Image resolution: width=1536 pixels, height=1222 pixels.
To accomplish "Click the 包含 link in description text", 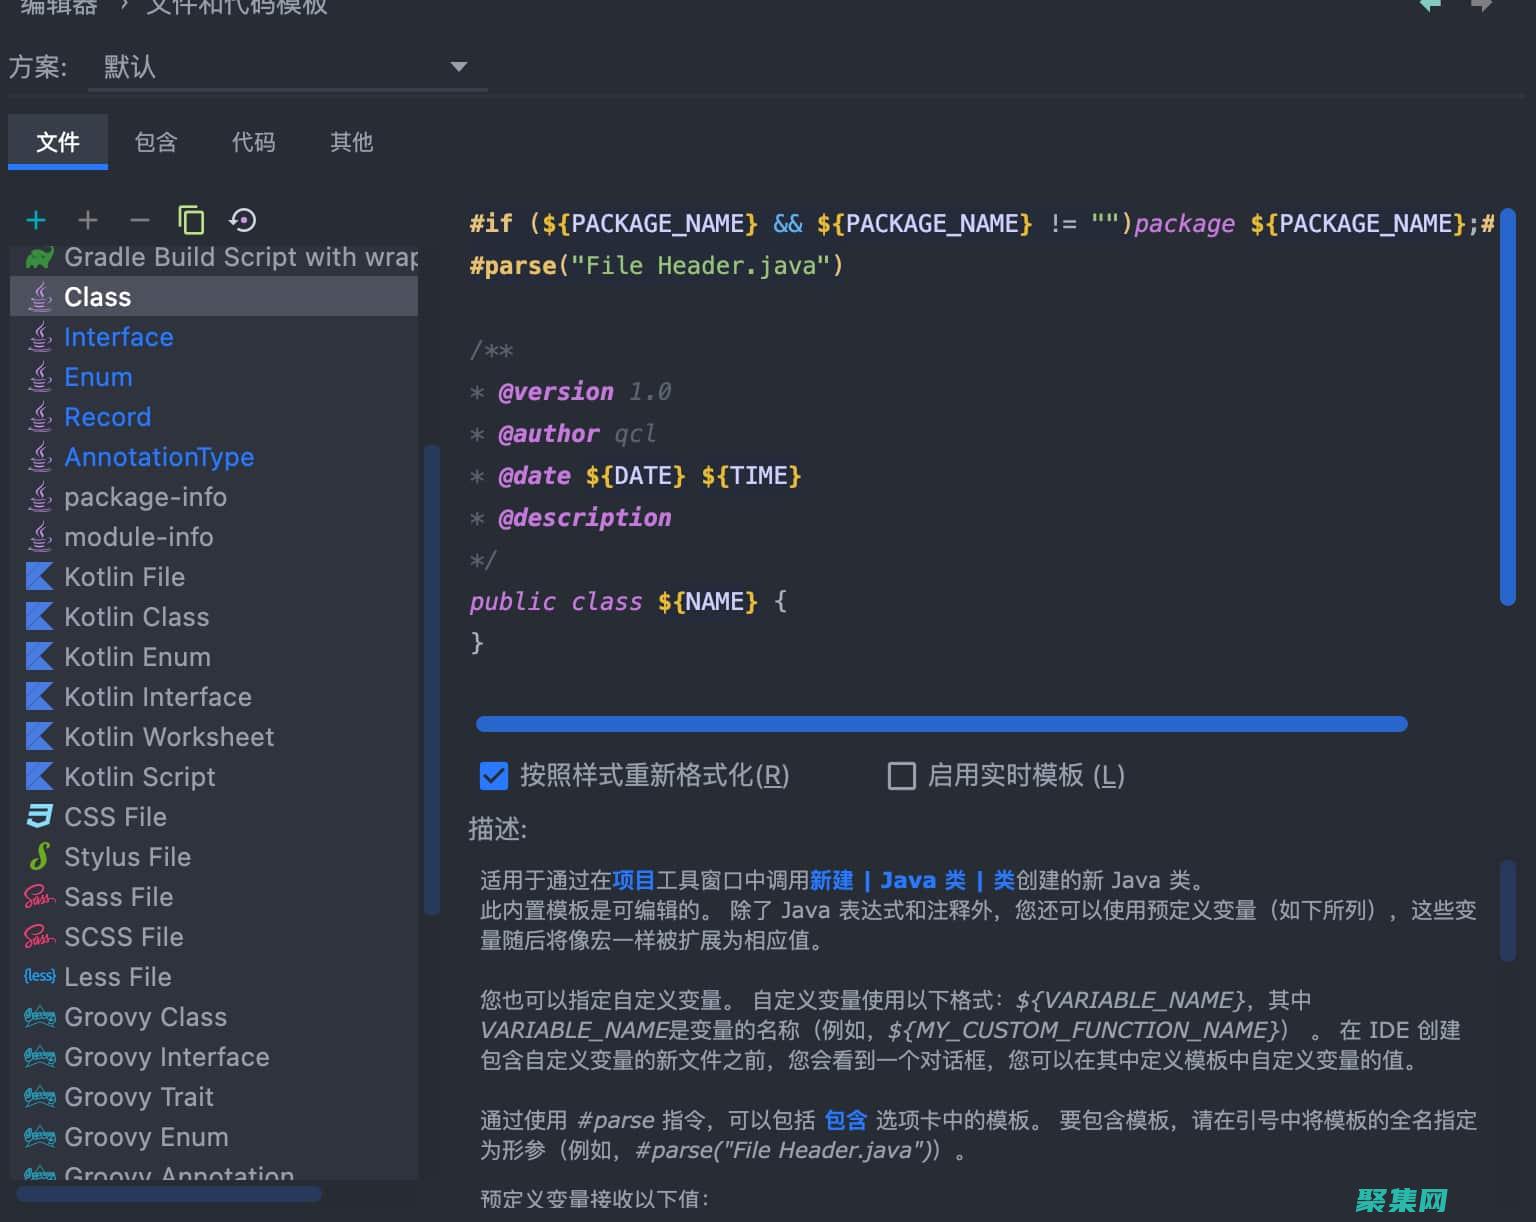I will [x=845, y=1120].
